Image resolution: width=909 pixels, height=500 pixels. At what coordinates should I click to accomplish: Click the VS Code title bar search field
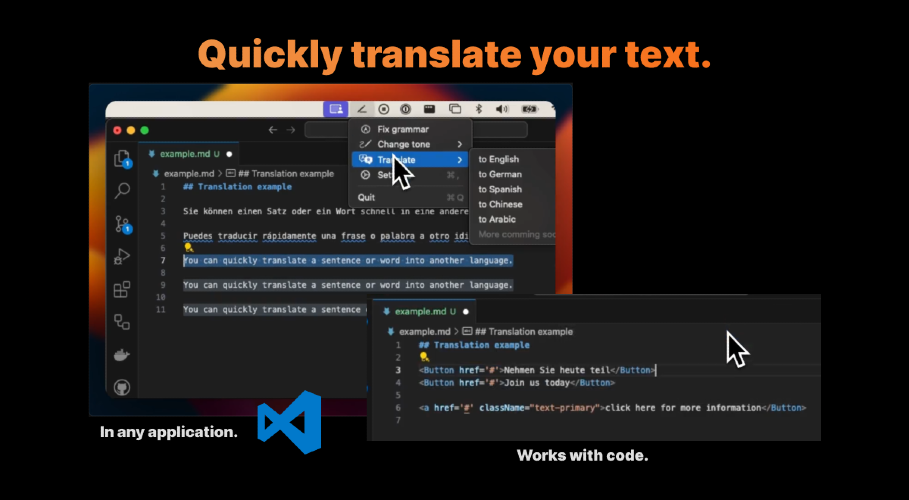[x=416, y=130]
